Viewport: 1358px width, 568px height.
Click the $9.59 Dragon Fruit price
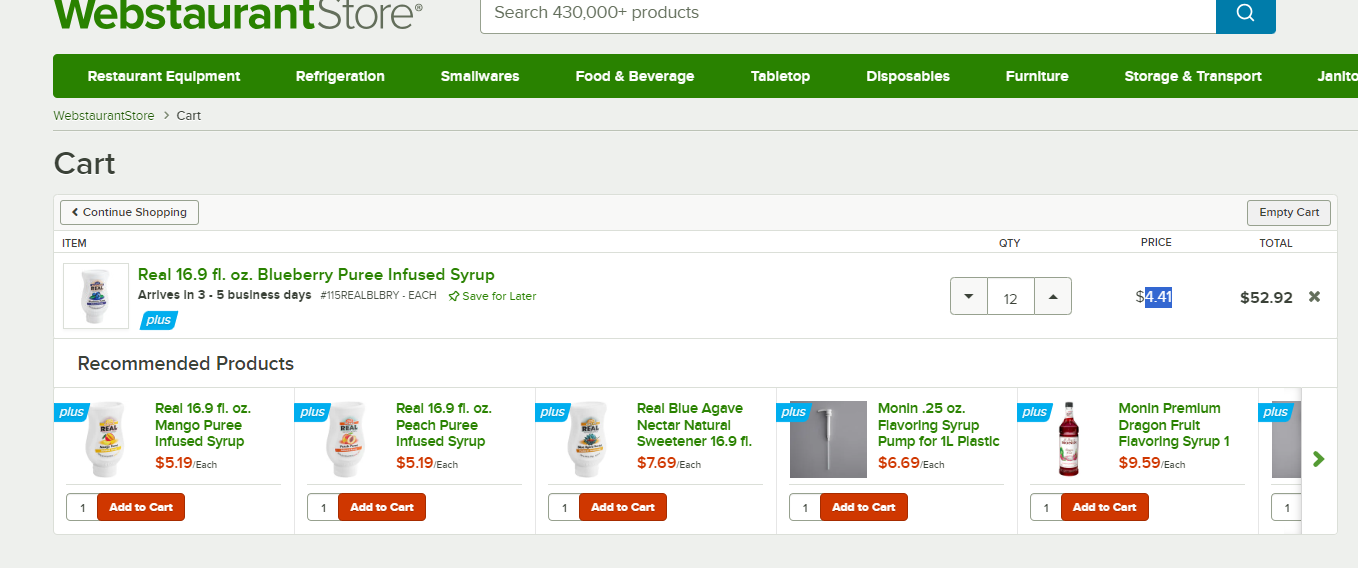(x=1139, y=463)
